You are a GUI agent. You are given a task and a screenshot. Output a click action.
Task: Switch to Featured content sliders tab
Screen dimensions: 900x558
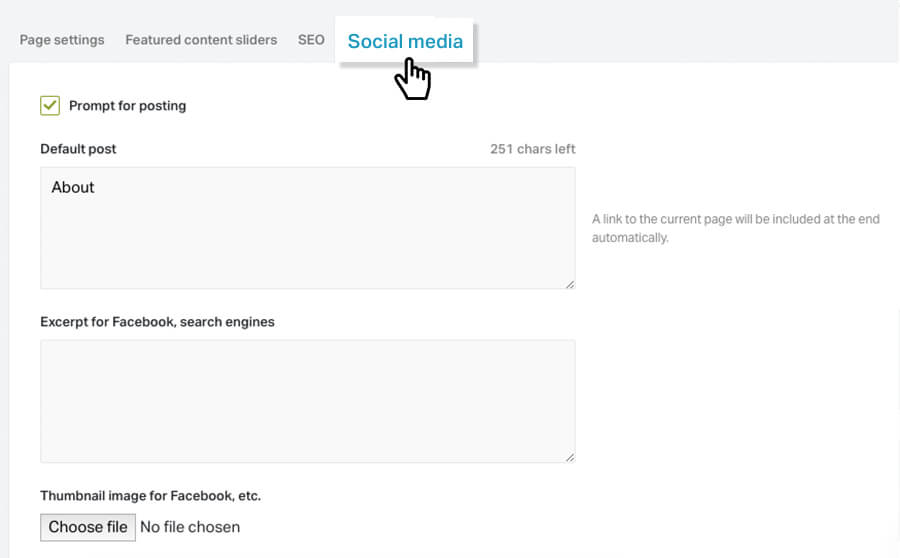point(201,40)
